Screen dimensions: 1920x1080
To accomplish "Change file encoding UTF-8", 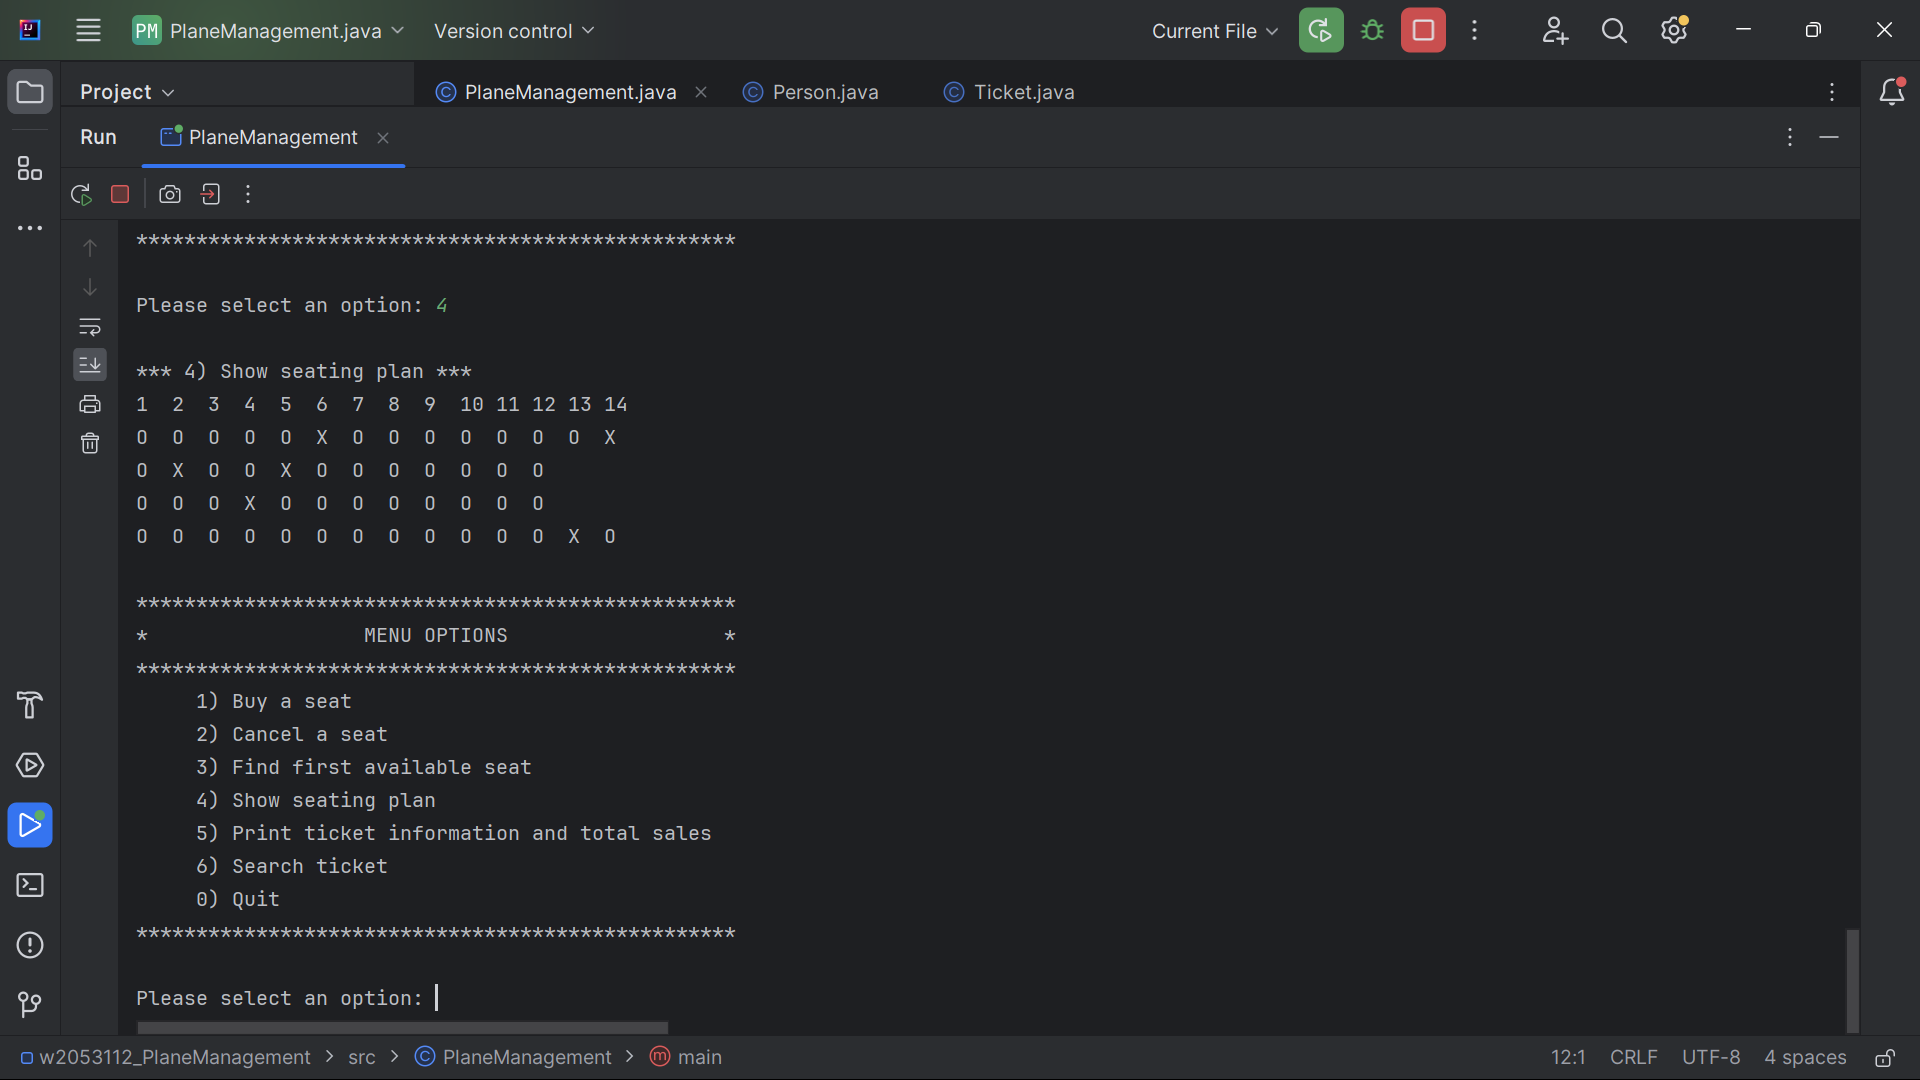I will (1711, 1057).
